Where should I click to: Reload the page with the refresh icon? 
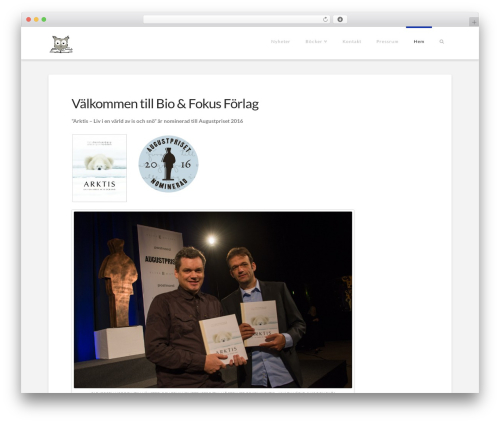(x=325, y=19)
